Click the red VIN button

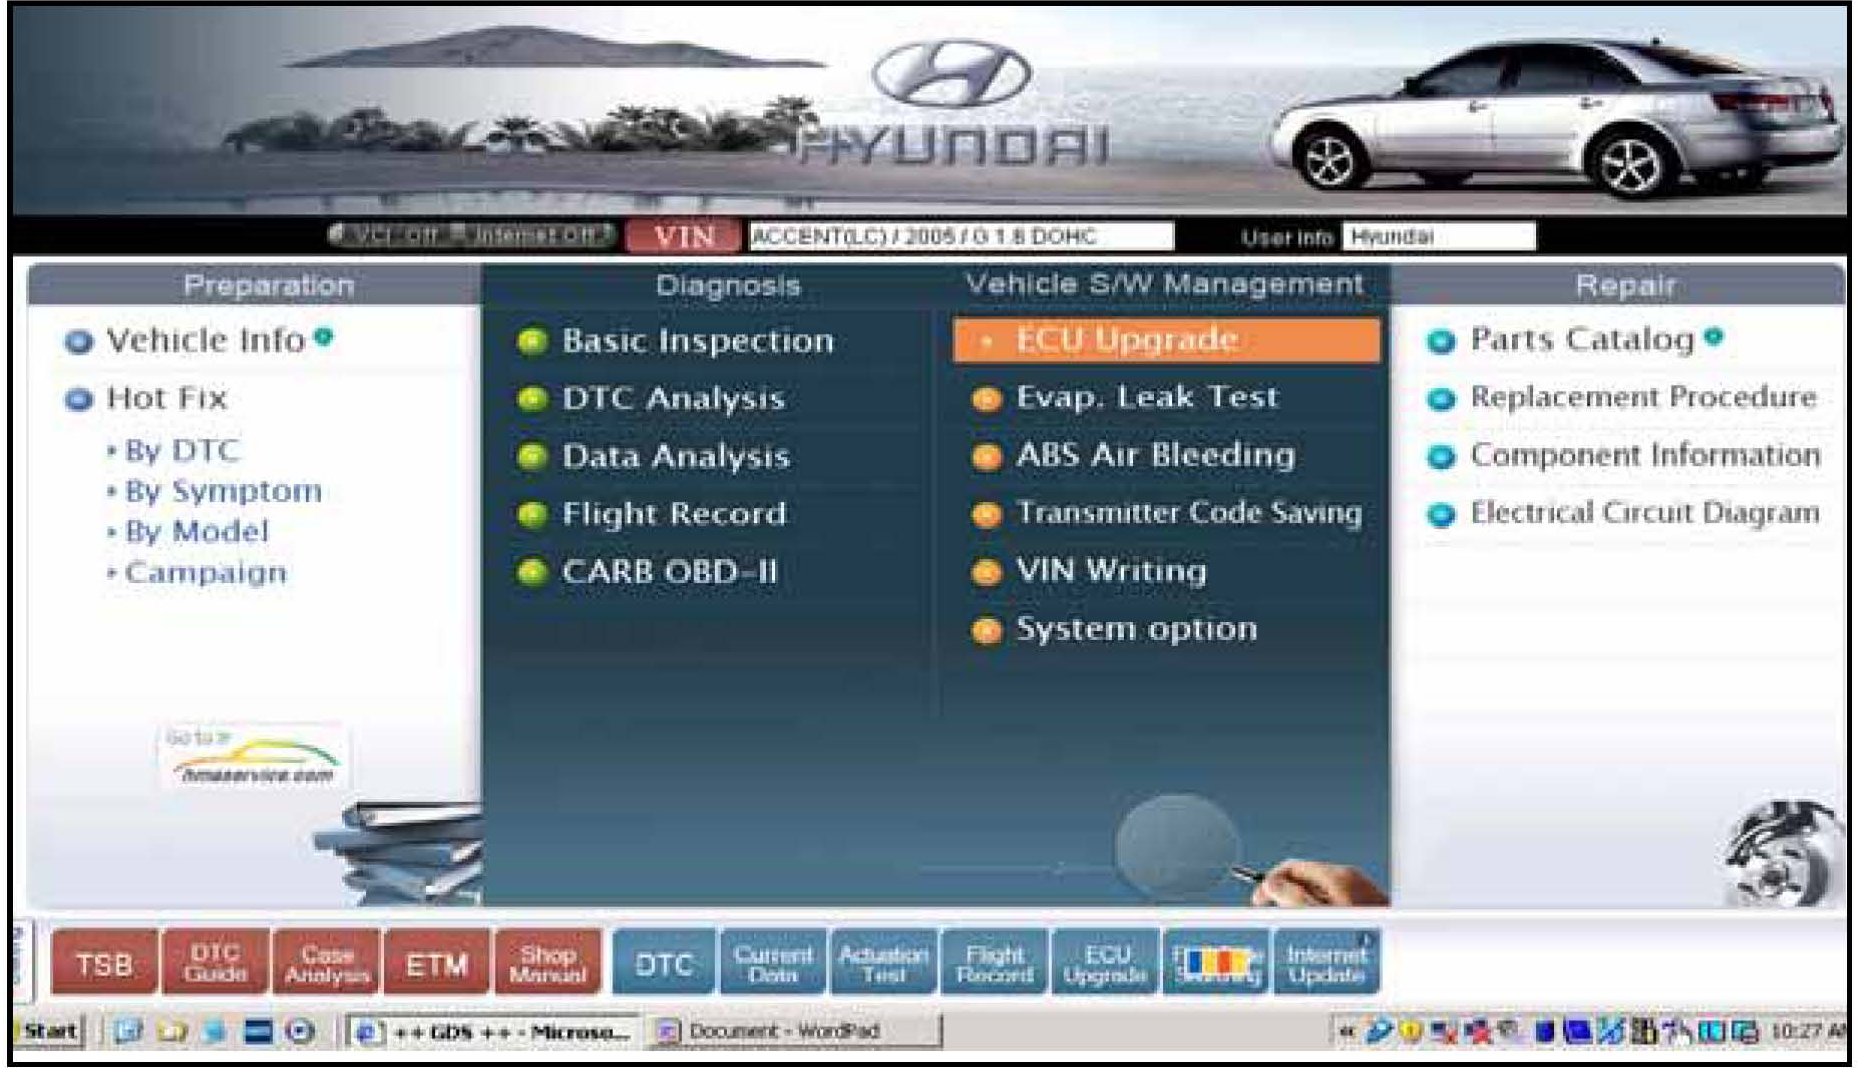pos(684,237)
